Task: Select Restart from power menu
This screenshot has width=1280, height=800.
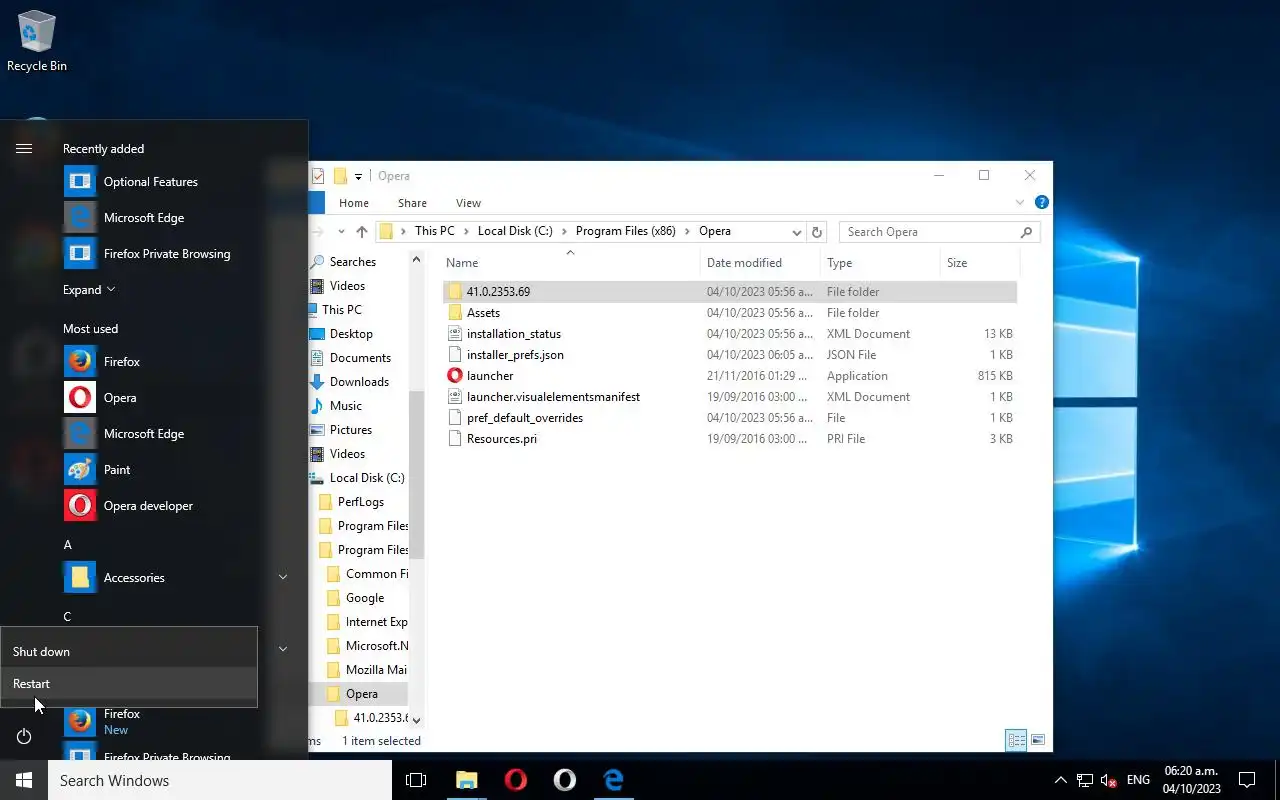Action: click(x=129, y=684)
